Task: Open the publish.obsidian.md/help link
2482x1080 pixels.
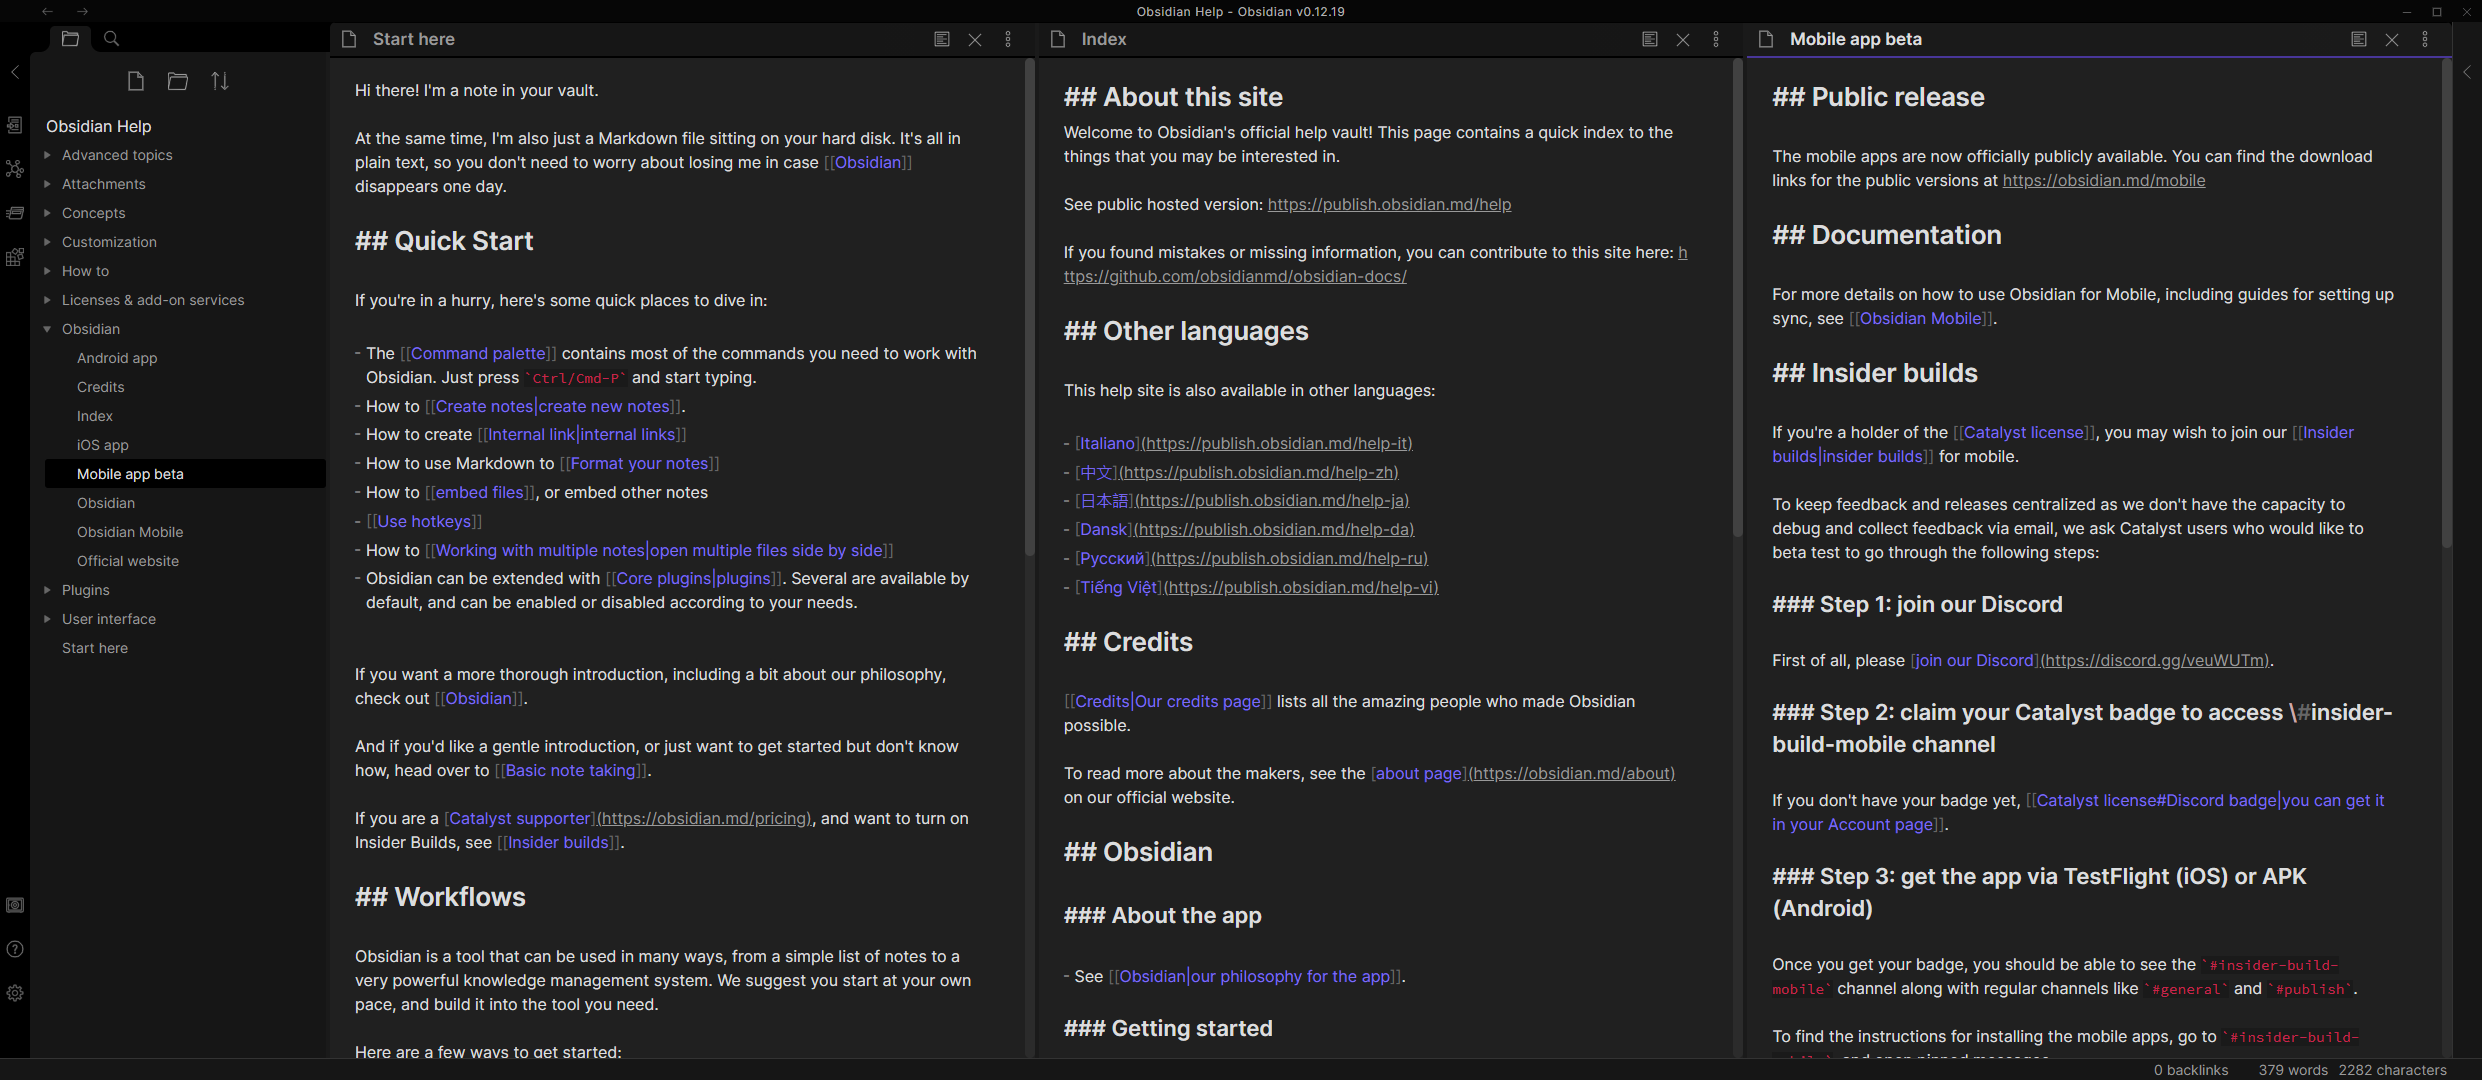Action: (x=1389, y=204)
